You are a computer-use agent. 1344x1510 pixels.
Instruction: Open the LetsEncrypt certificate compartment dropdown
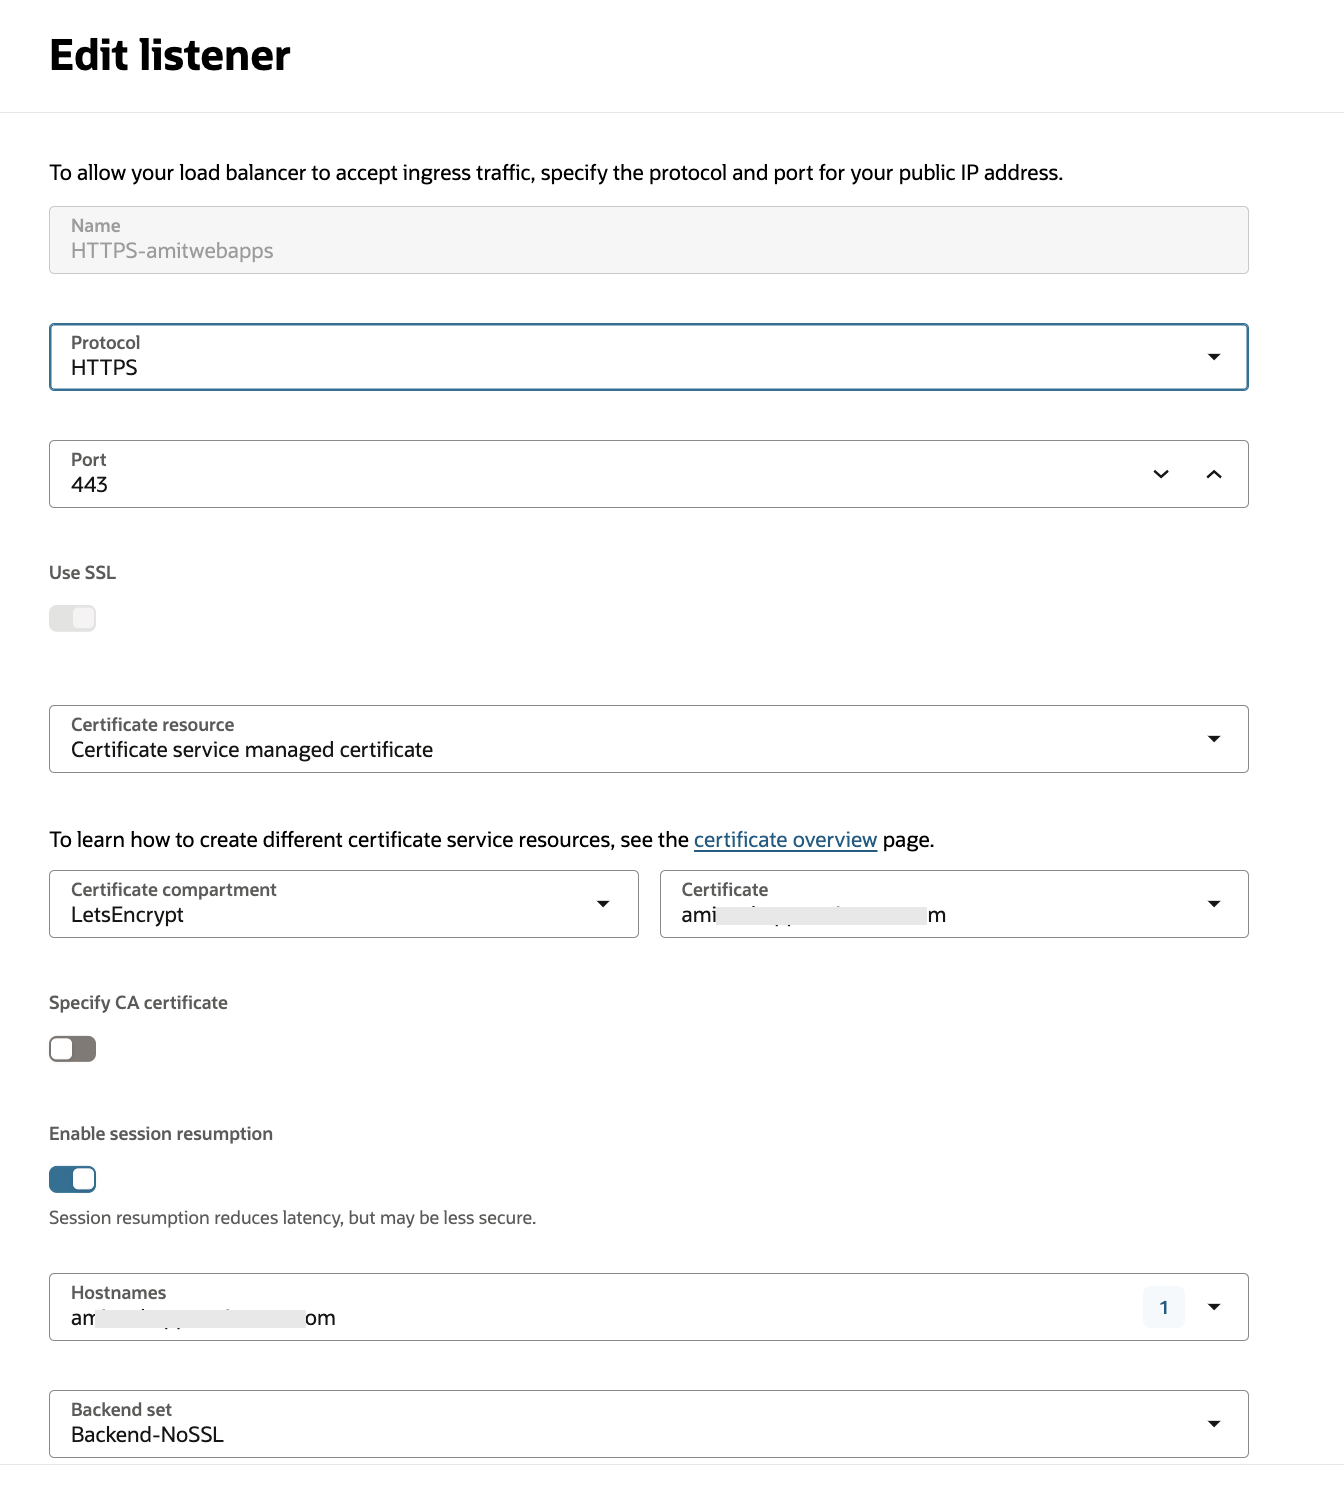click(320, 904)
